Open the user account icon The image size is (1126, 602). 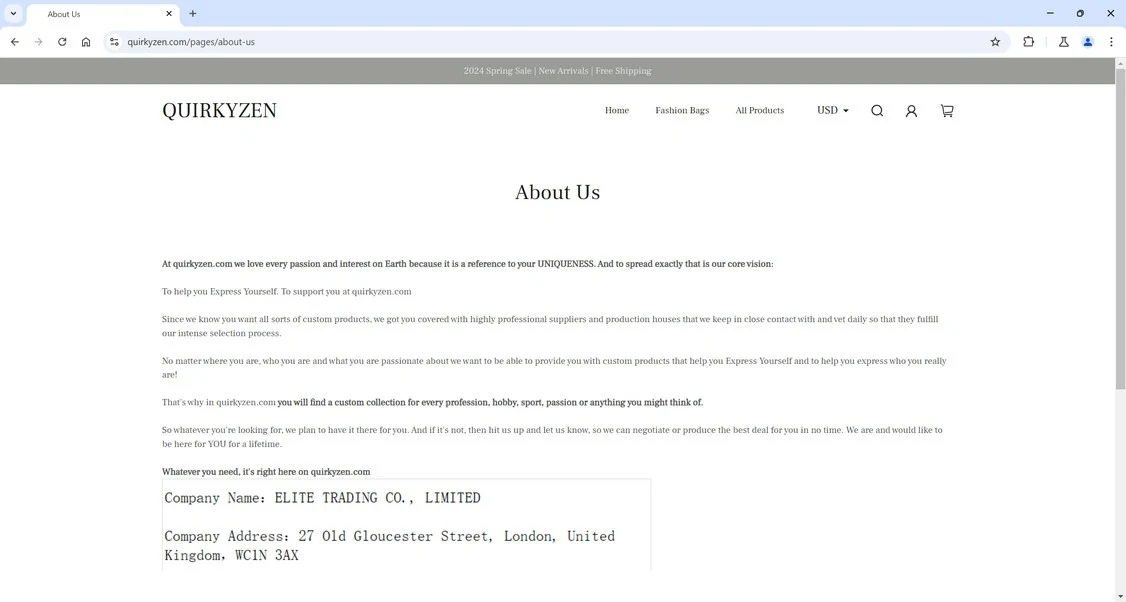coord(911,111)
